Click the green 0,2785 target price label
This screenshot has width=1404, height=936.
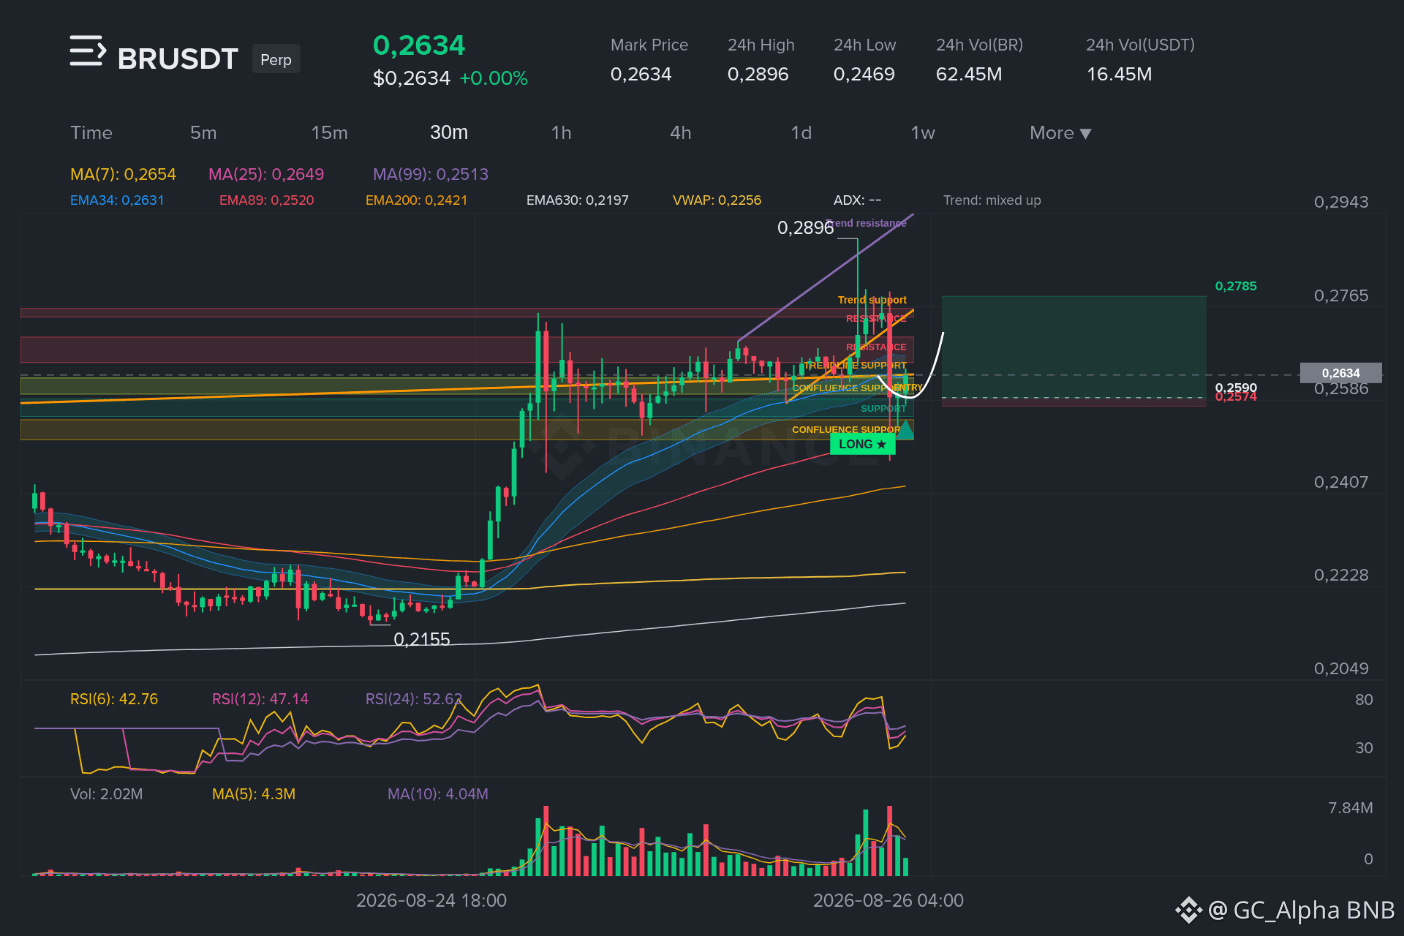1236,286
